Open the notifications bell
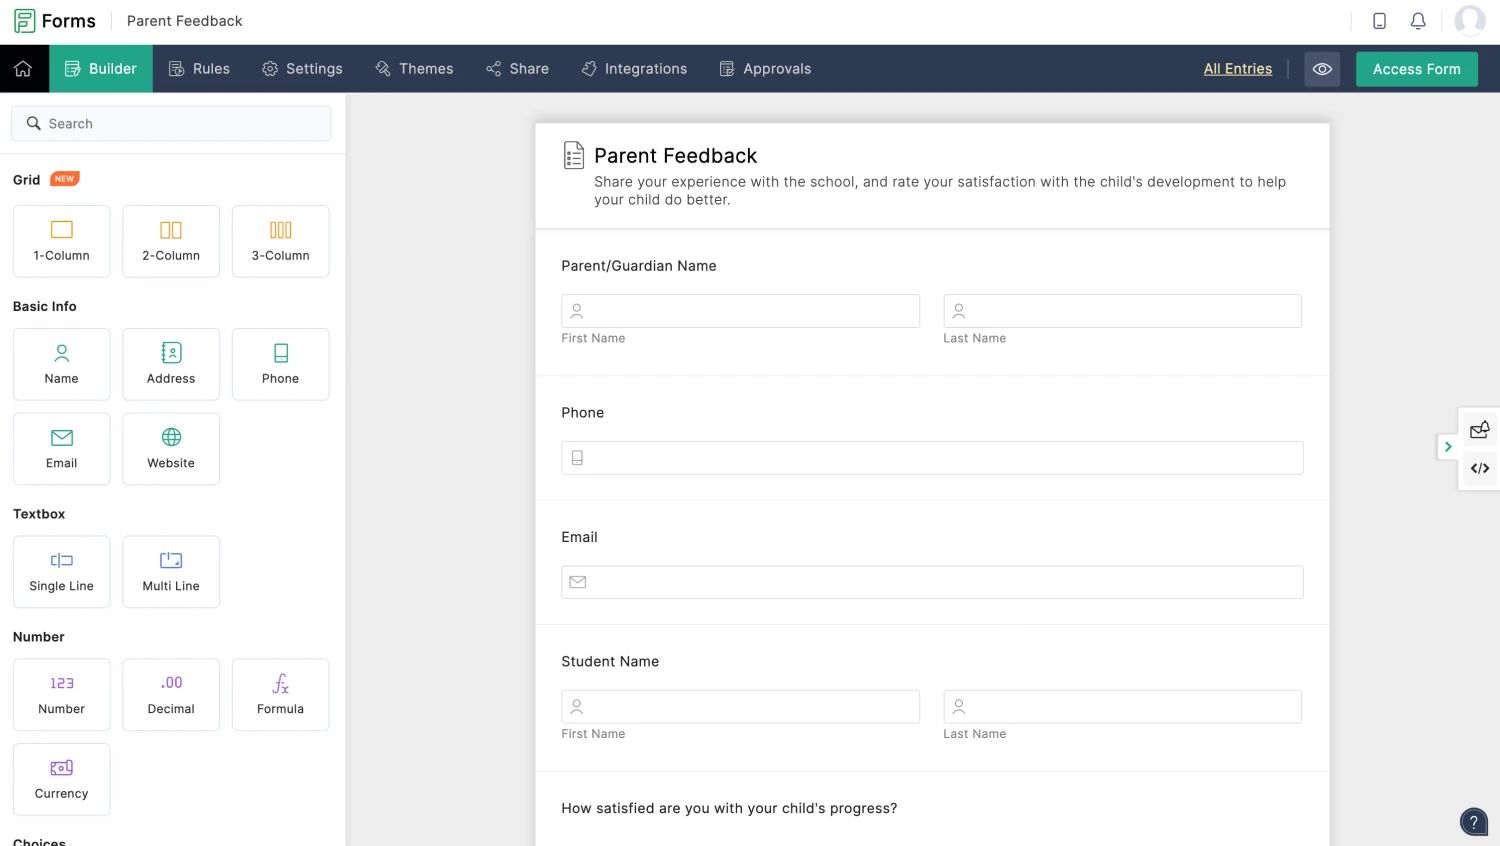 pos(1418,20)
